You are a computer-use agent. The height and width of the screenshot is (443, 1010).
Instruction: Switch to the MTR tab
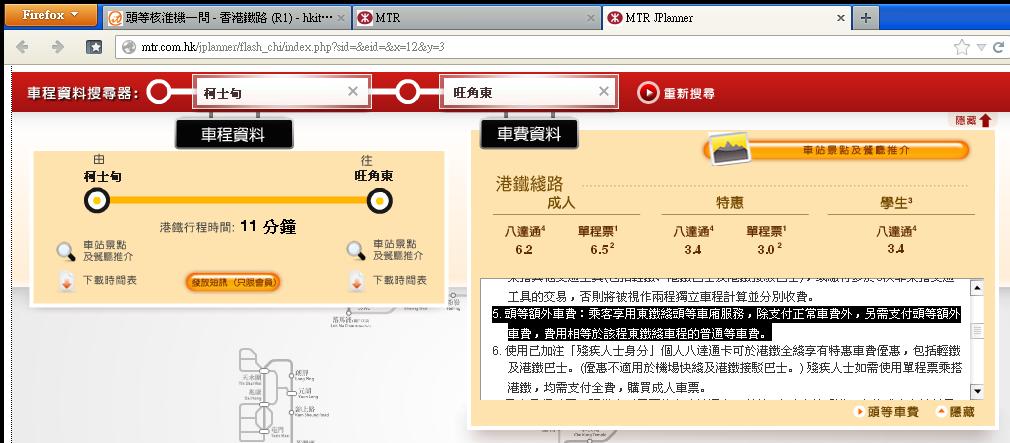coord(477,18)
